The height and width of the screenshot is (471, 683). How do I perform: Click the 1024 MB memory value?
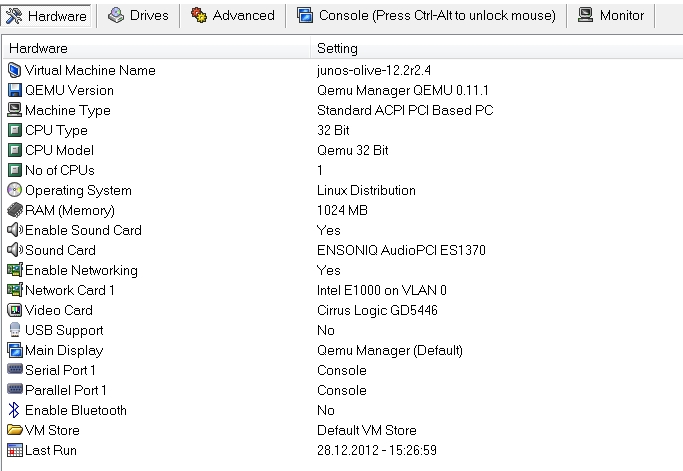tap(342, 211)
